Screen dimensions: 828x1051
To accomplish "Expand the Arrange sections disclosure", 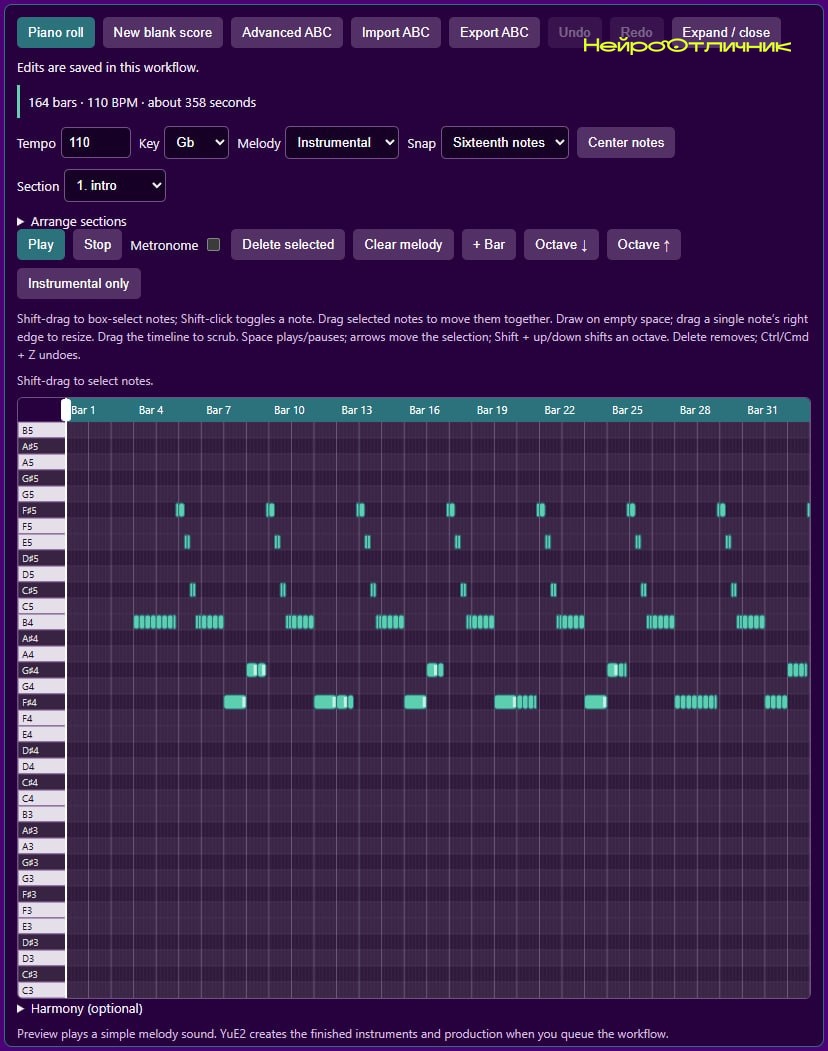I will pos(72,221).
